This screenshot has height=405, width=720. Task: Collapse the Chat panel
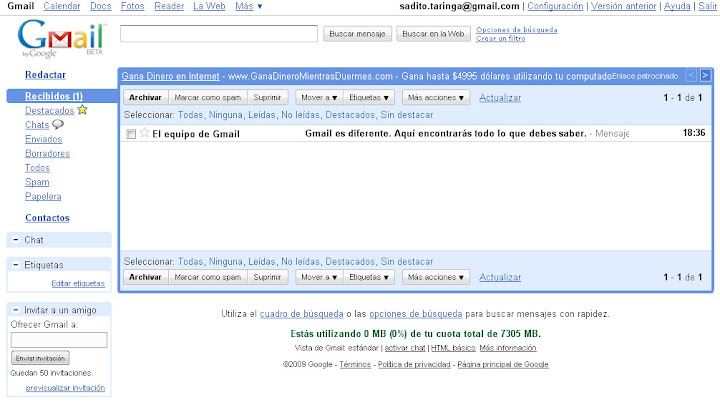tap(16, 239)
